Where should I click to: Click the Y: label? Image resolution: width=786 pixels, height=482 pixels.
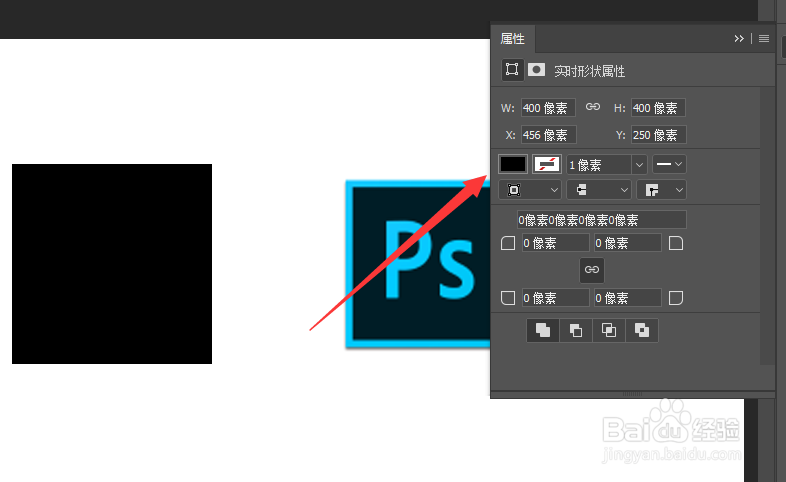tap(620, 135)
